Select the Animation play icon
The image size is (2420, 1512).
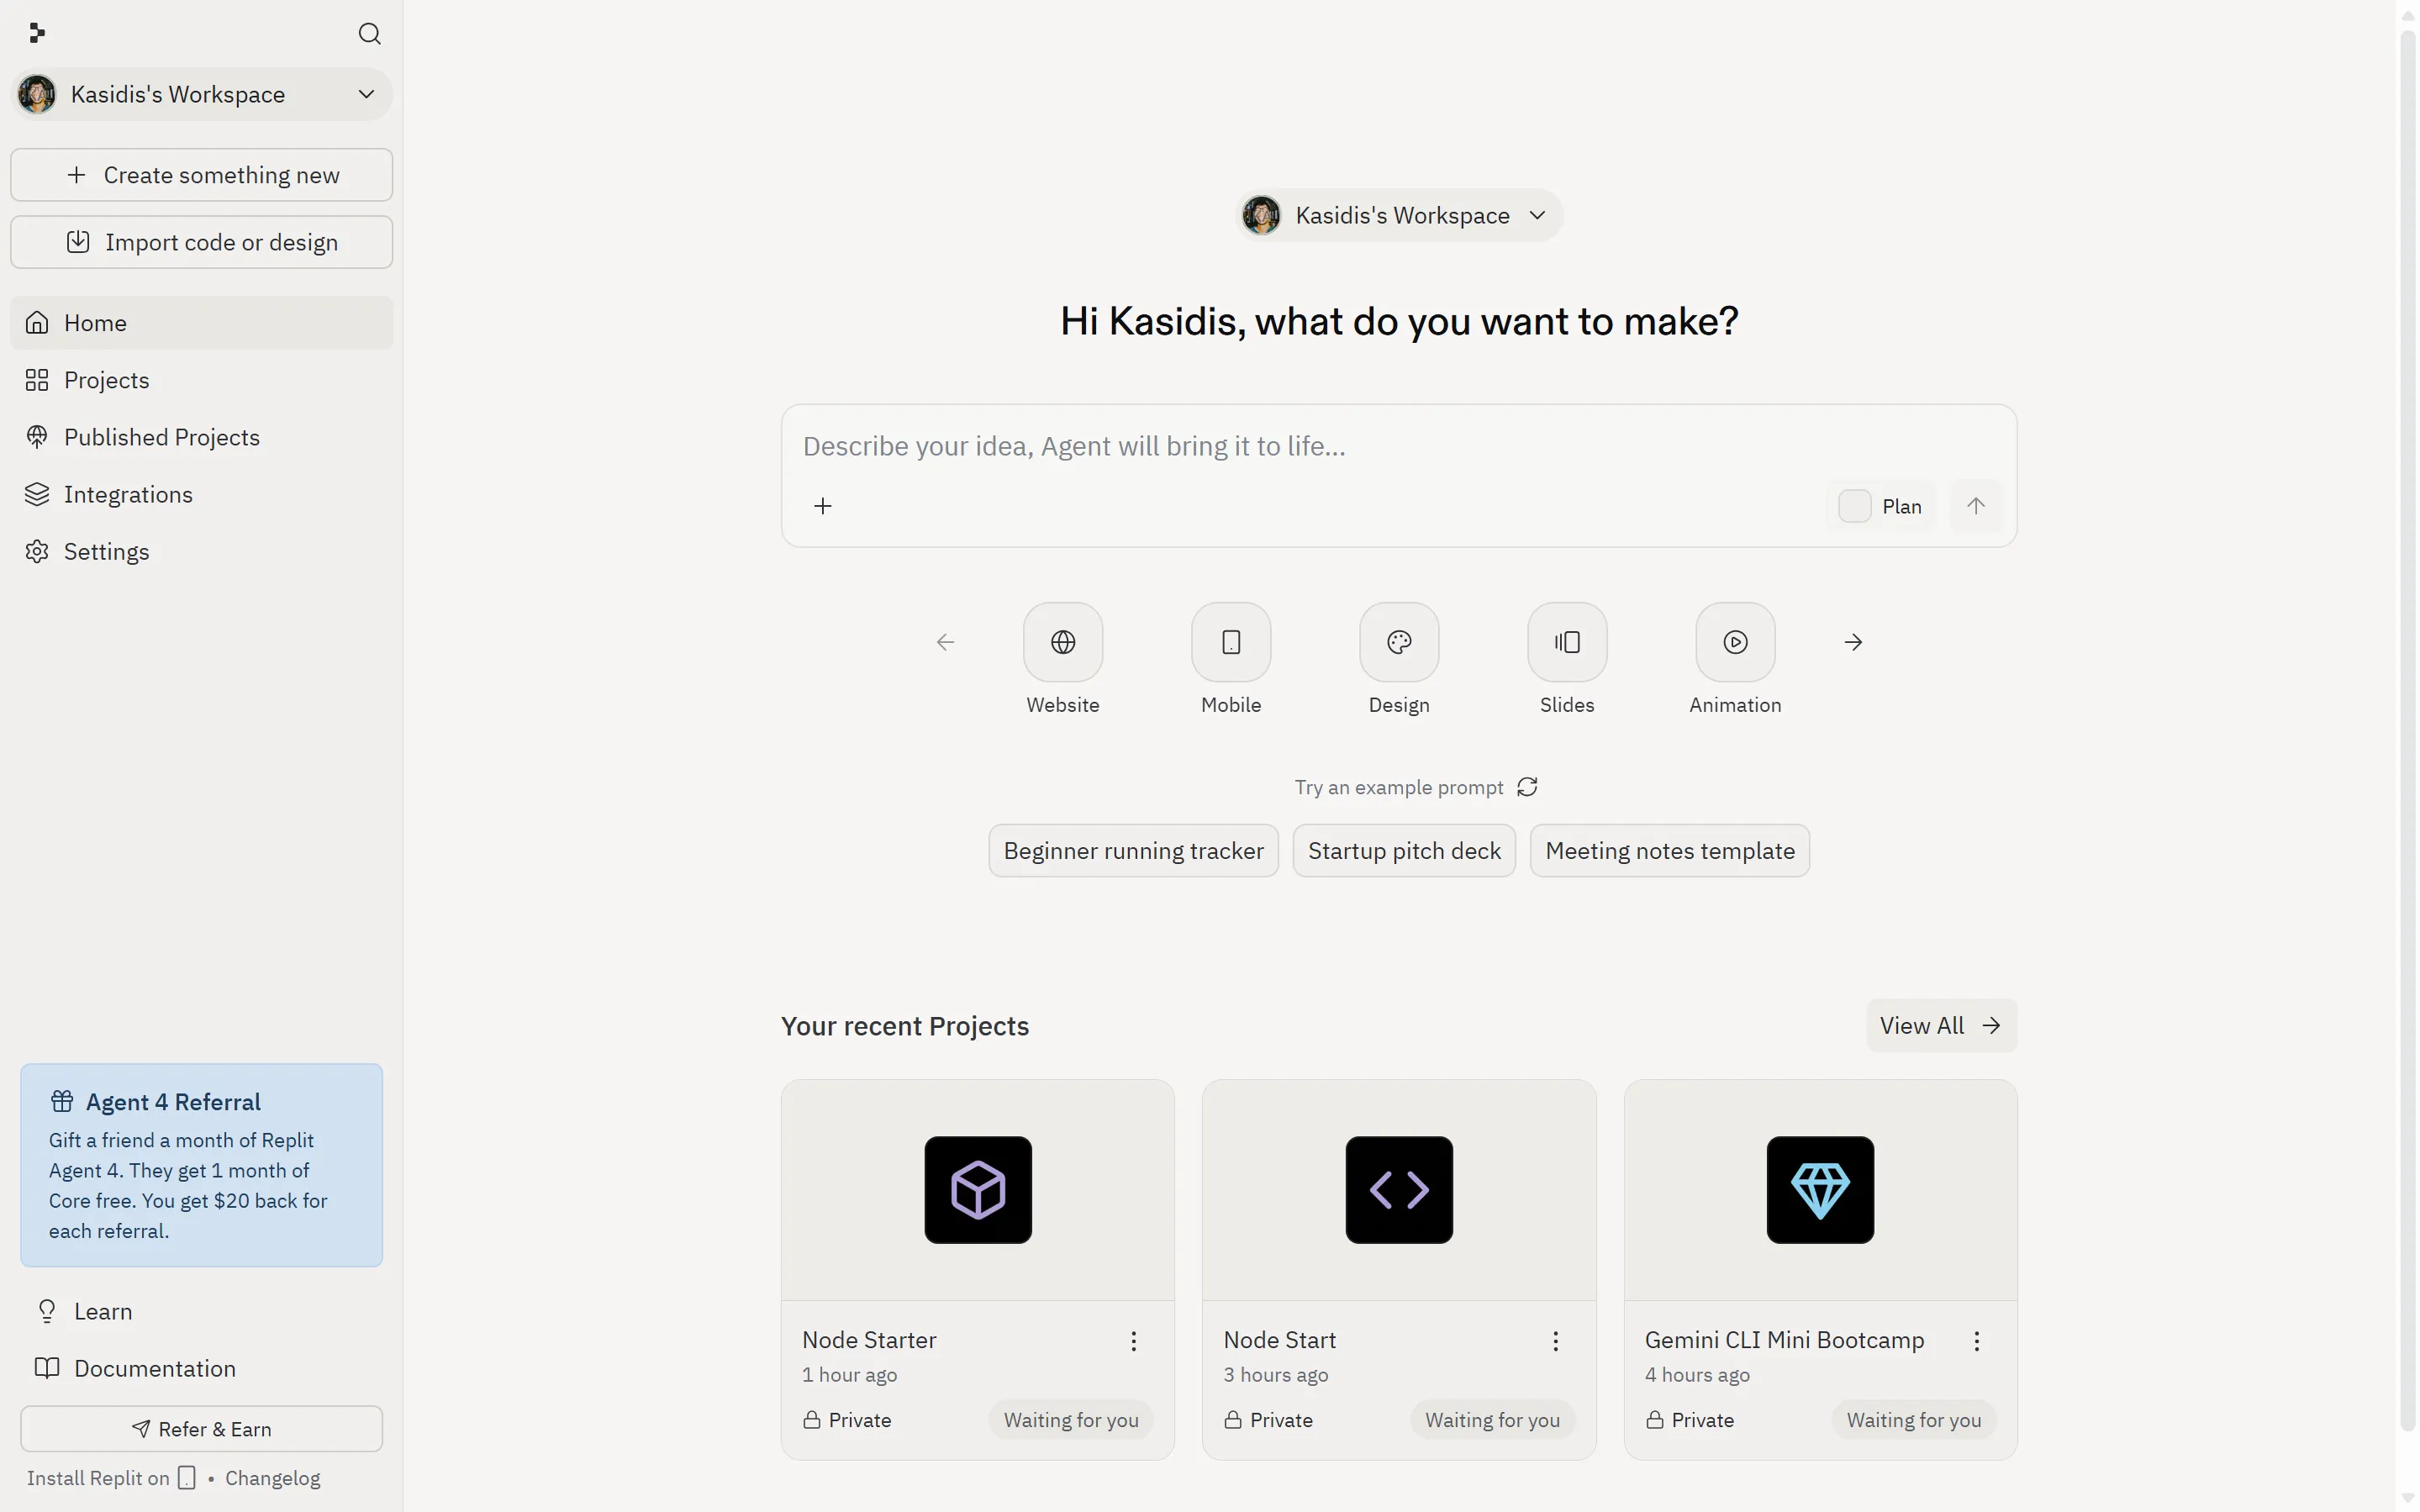[x=1735, y=642]
